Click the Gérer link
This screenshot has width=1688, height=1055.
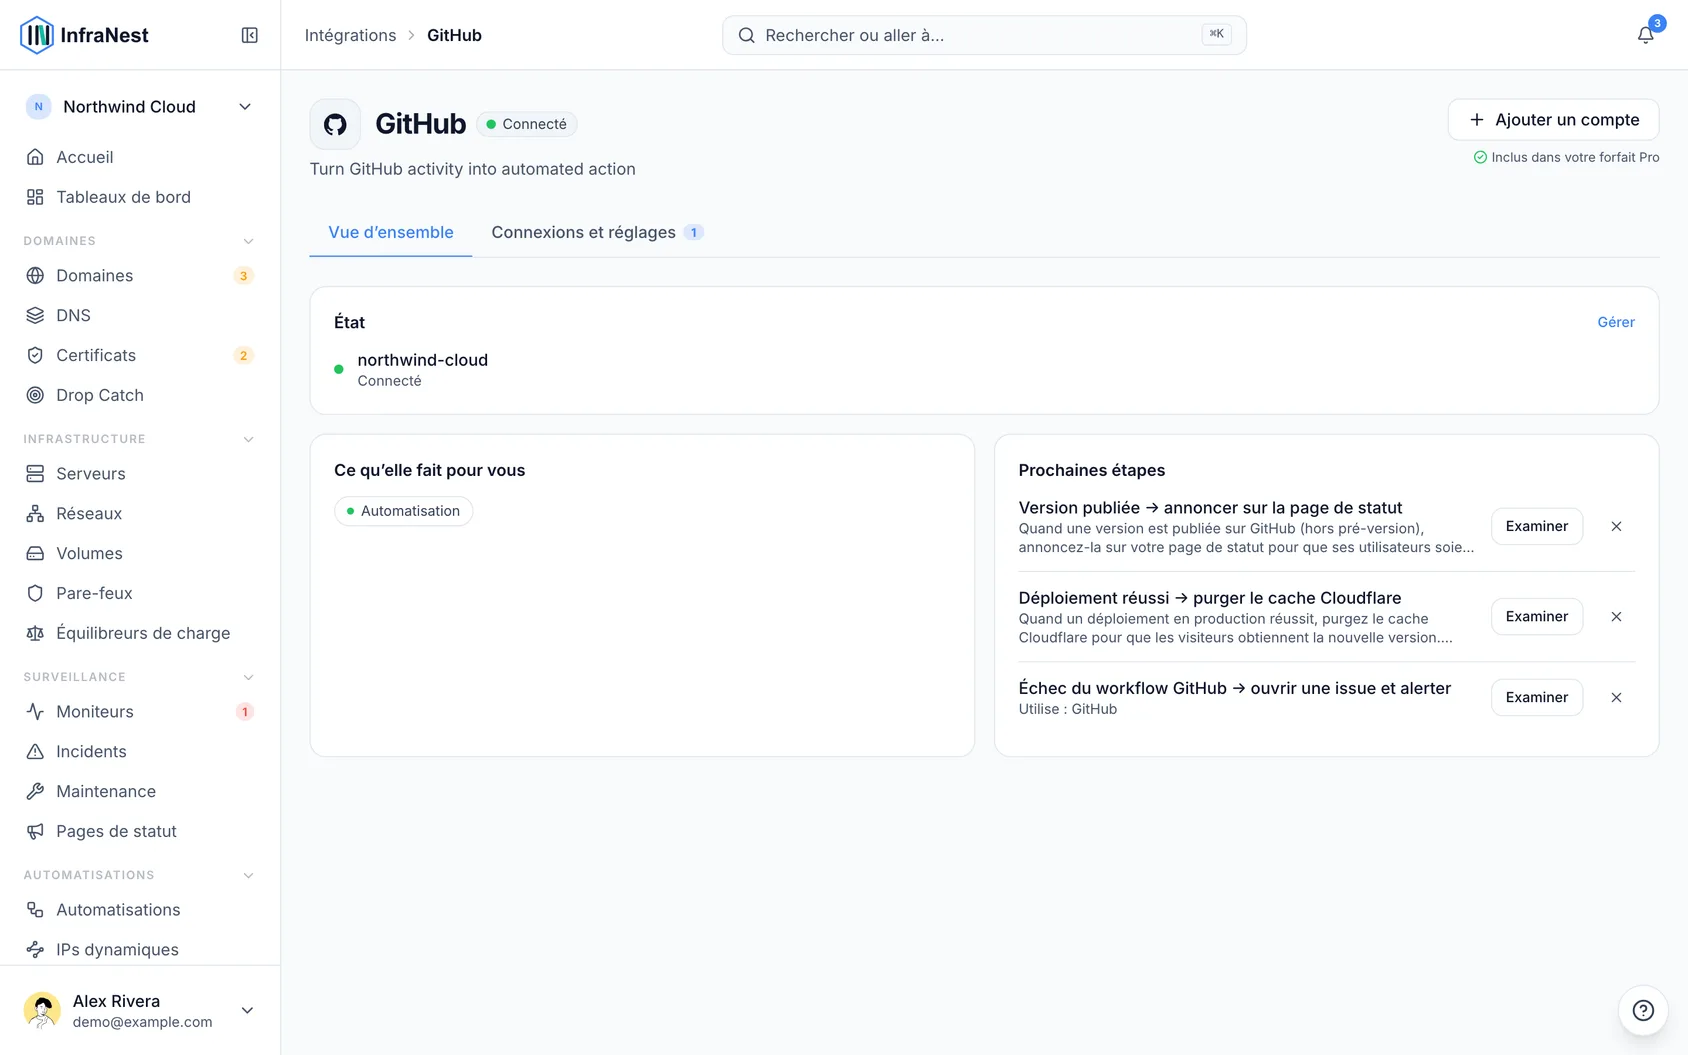pyautogui.click(x=1616, y=322)
